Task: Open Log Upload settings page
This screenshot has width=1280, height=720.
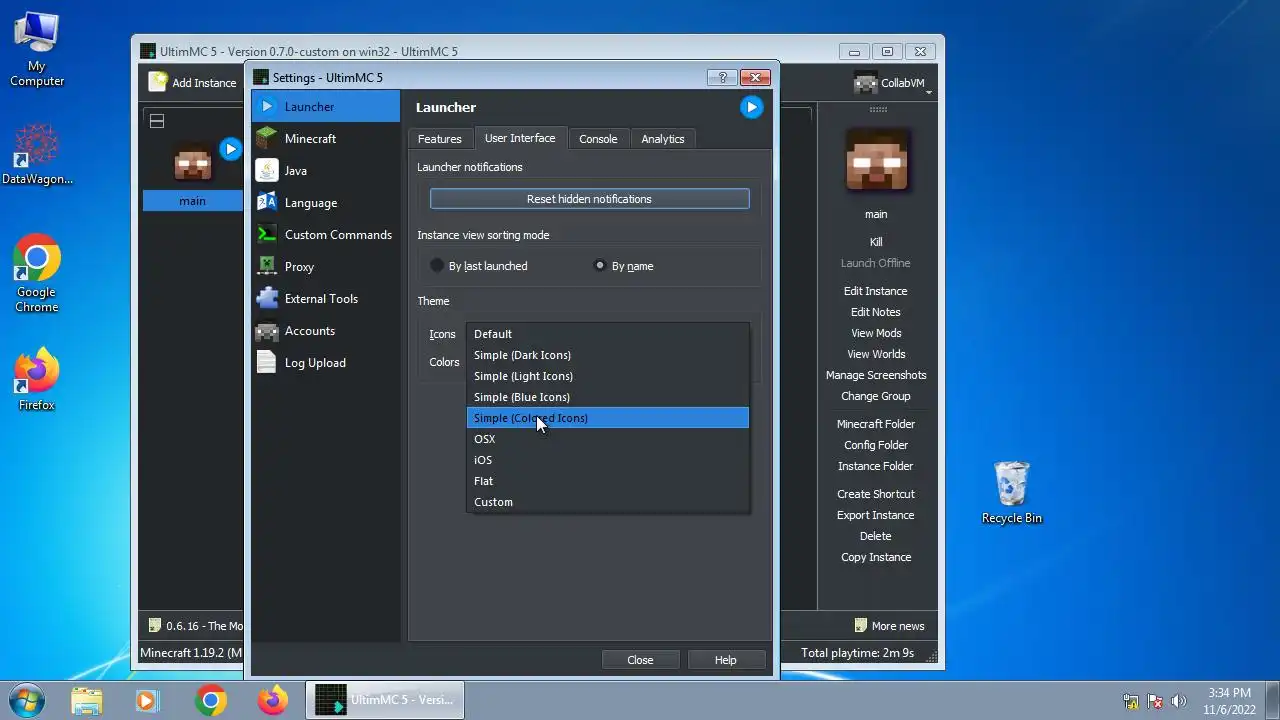Action: pyautogui.click(x=325, y=363)
